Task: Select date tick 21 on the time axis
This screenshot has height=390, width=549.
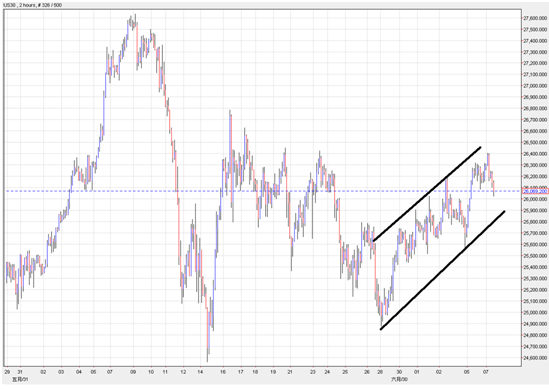Action: pos(290,372)
